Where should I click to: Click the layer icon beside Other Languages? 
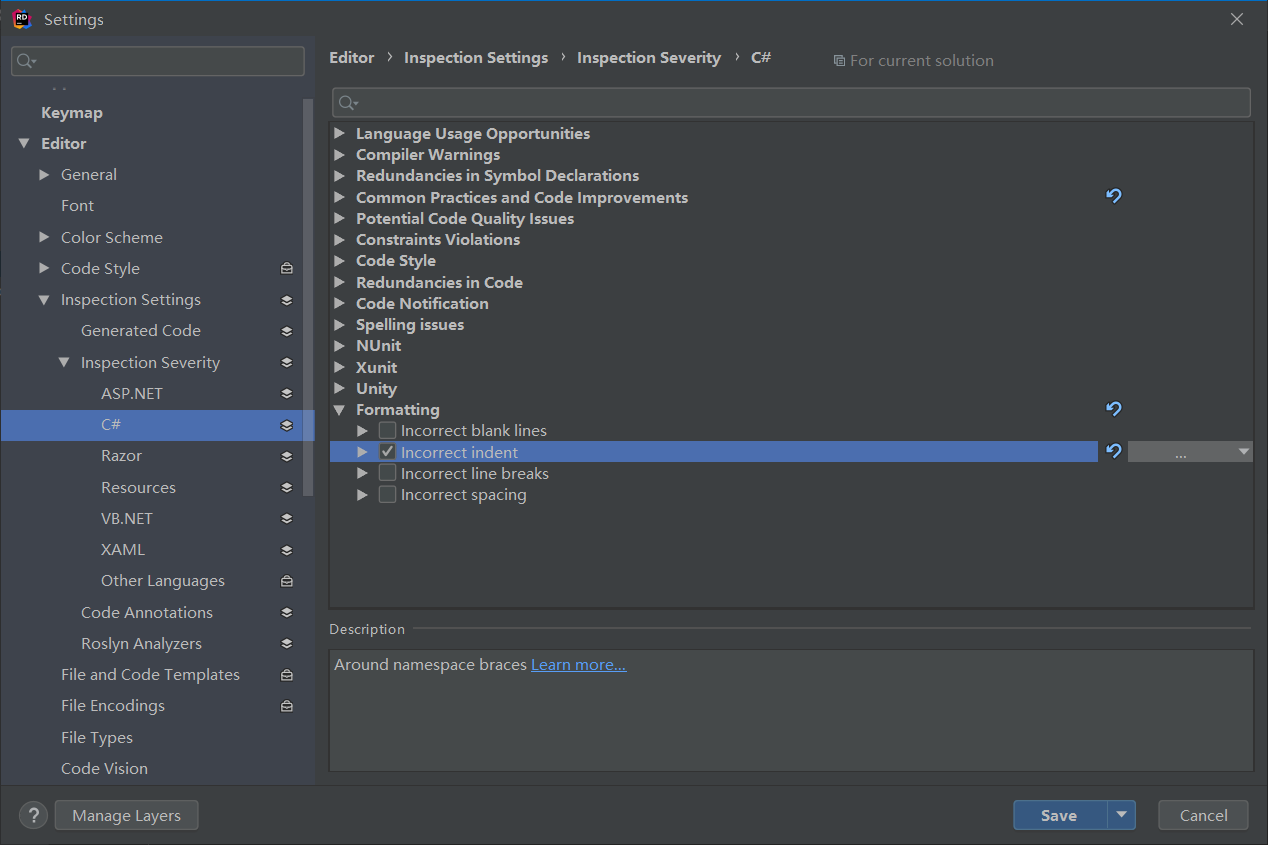click(287, 581)
